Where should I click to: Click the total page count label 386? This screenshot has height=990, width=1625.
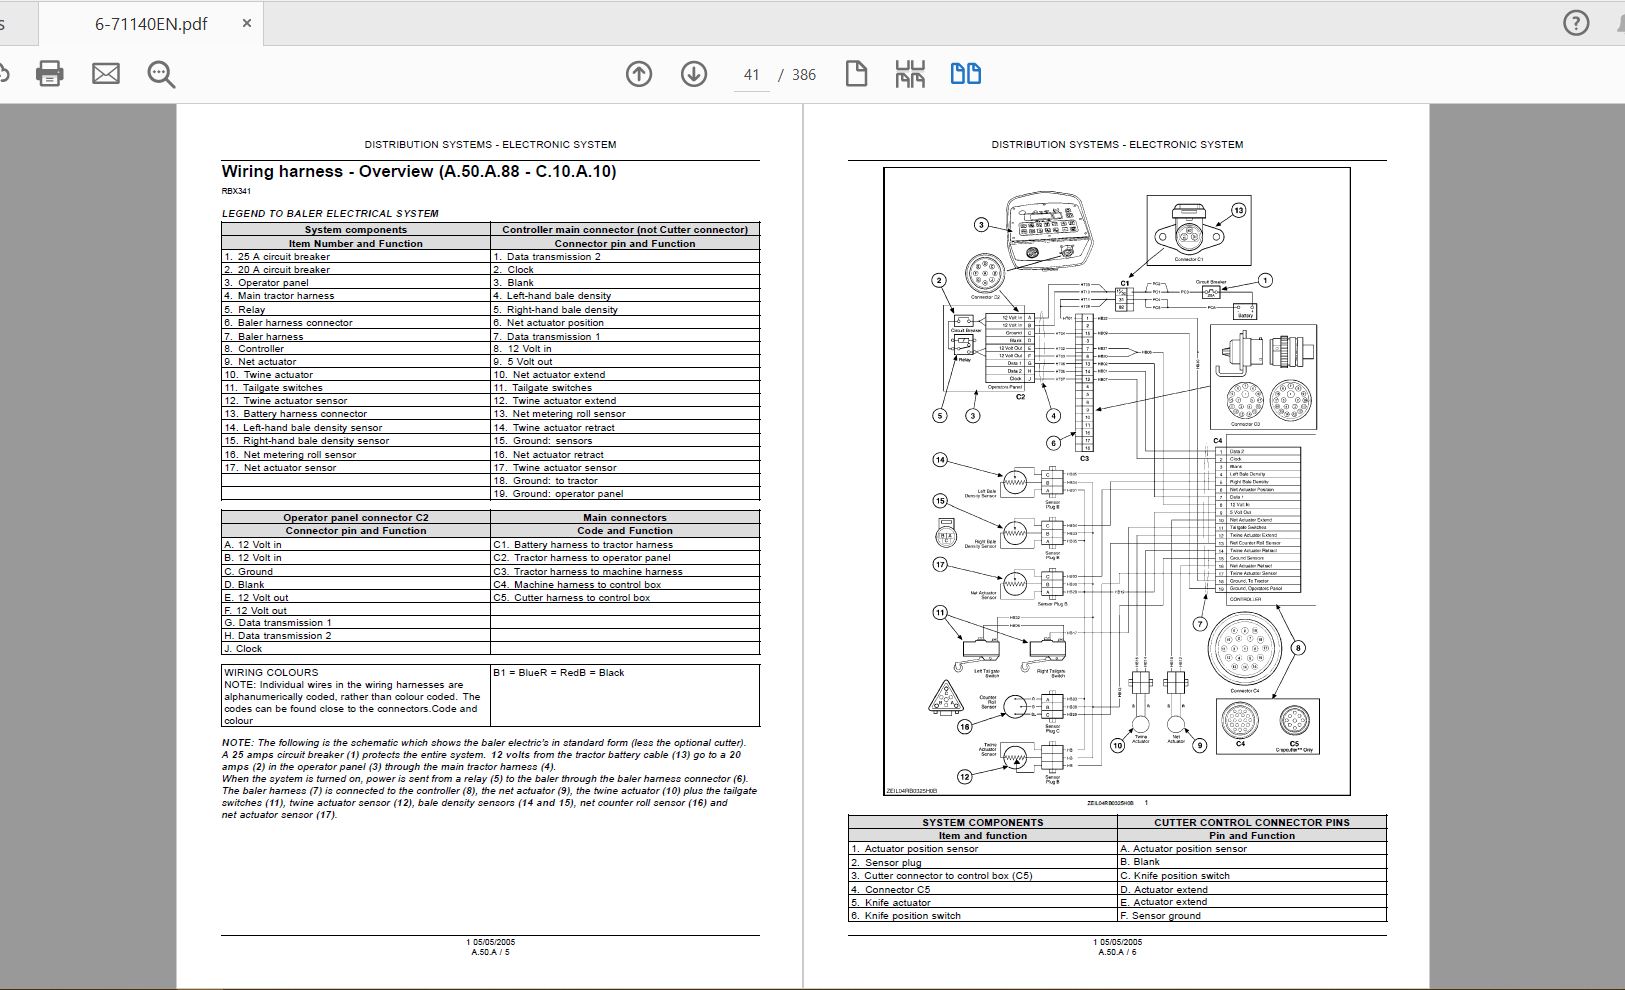pyautogui.click(x=803, y=74)
